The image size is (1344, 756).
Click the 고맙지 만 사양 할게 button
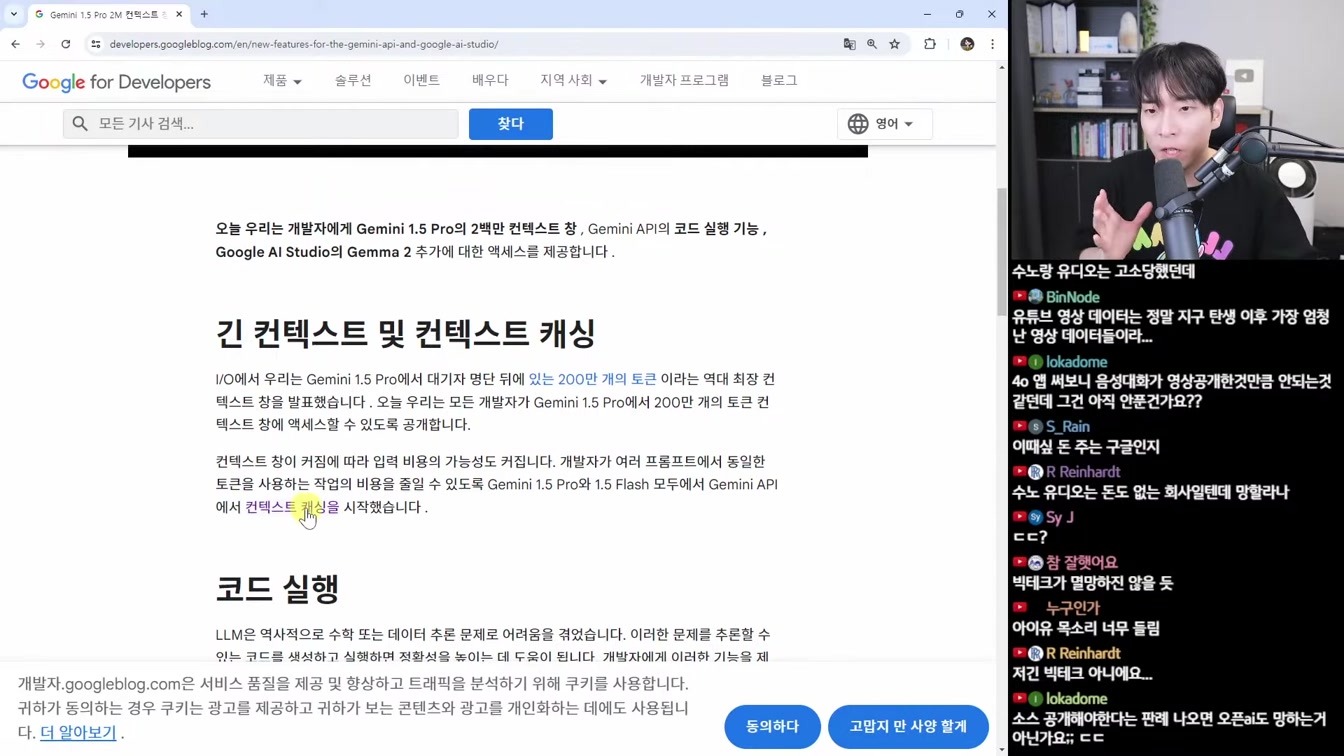tap(908, 727)
